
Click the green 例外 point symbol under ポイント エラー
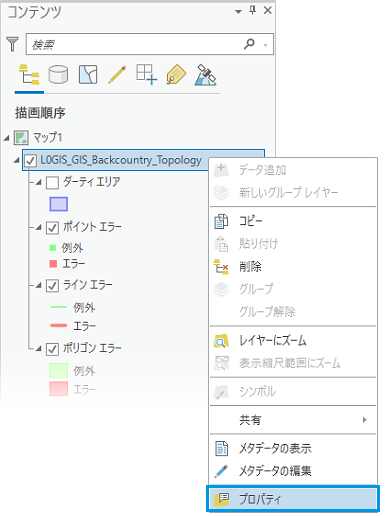[x=52, y=248]
